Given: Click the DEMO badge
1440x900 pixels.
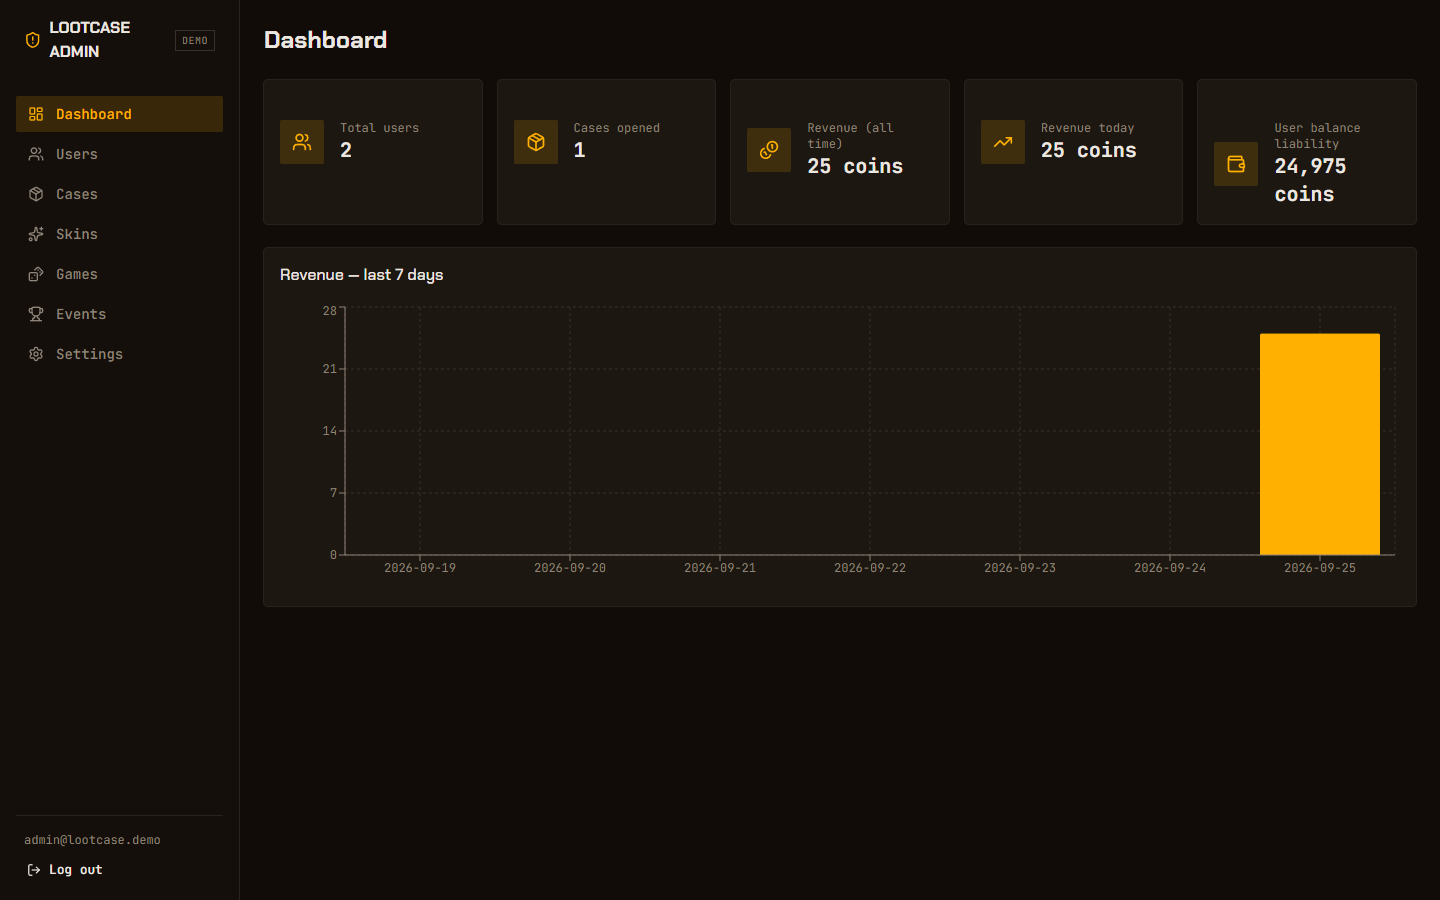Looking at the screenshot, I should [x=195, y=40].
